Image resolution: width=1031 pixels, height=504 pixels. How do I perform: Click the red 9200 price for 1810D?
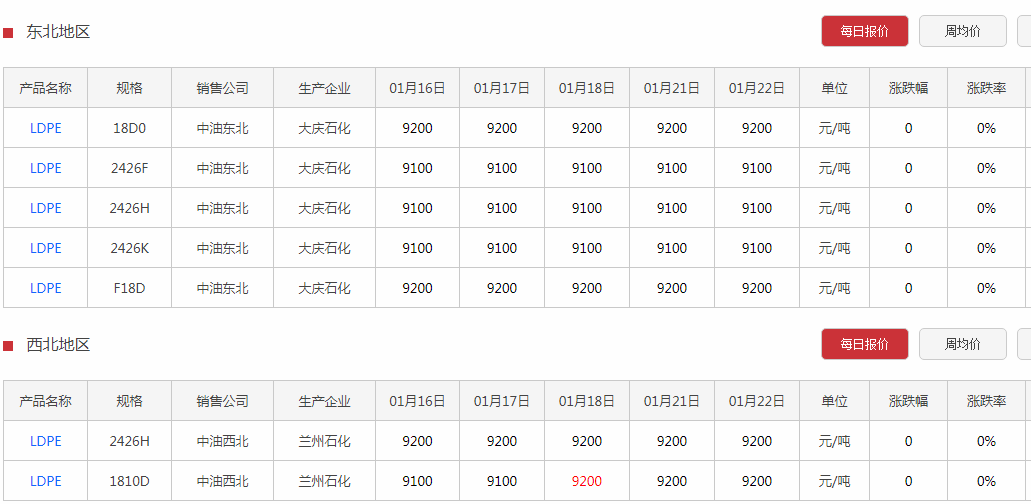pos(587,481)
